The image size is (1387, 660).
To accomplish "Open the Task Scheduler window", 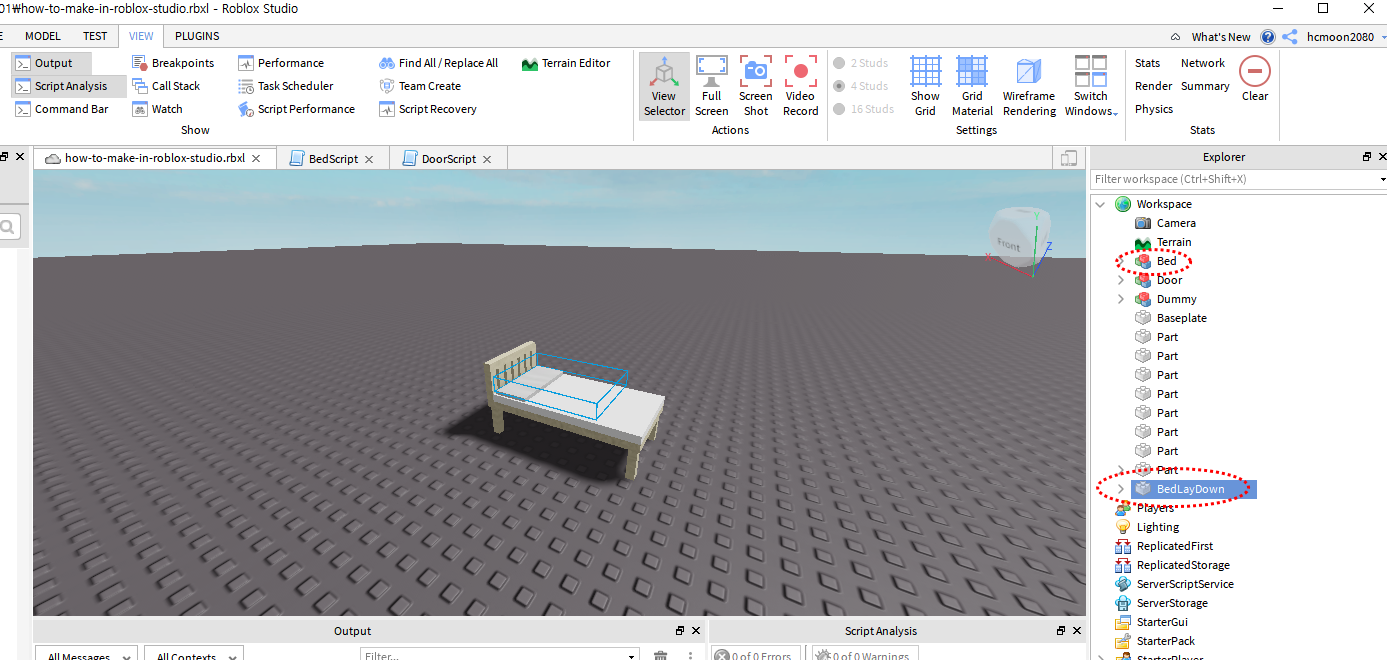I will (286, 86).
